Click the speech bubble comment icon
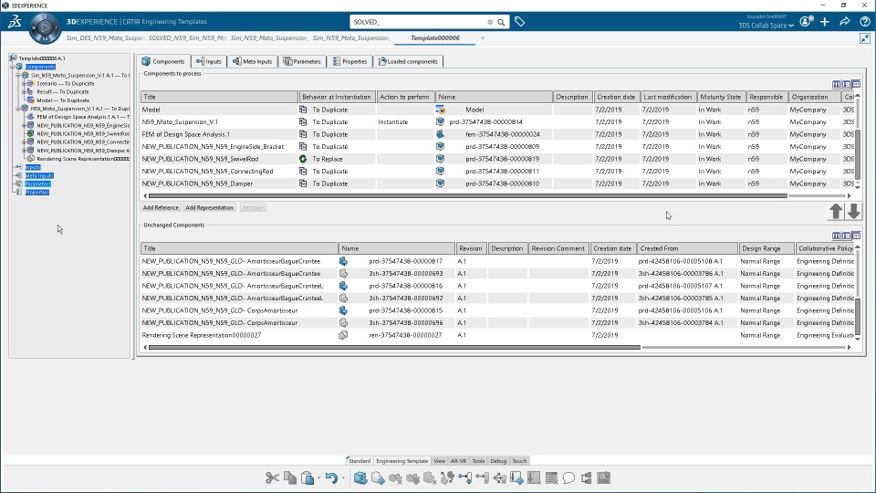Image resolution: width=876 pixels, height=493 pixels. [x=569, y=478]
